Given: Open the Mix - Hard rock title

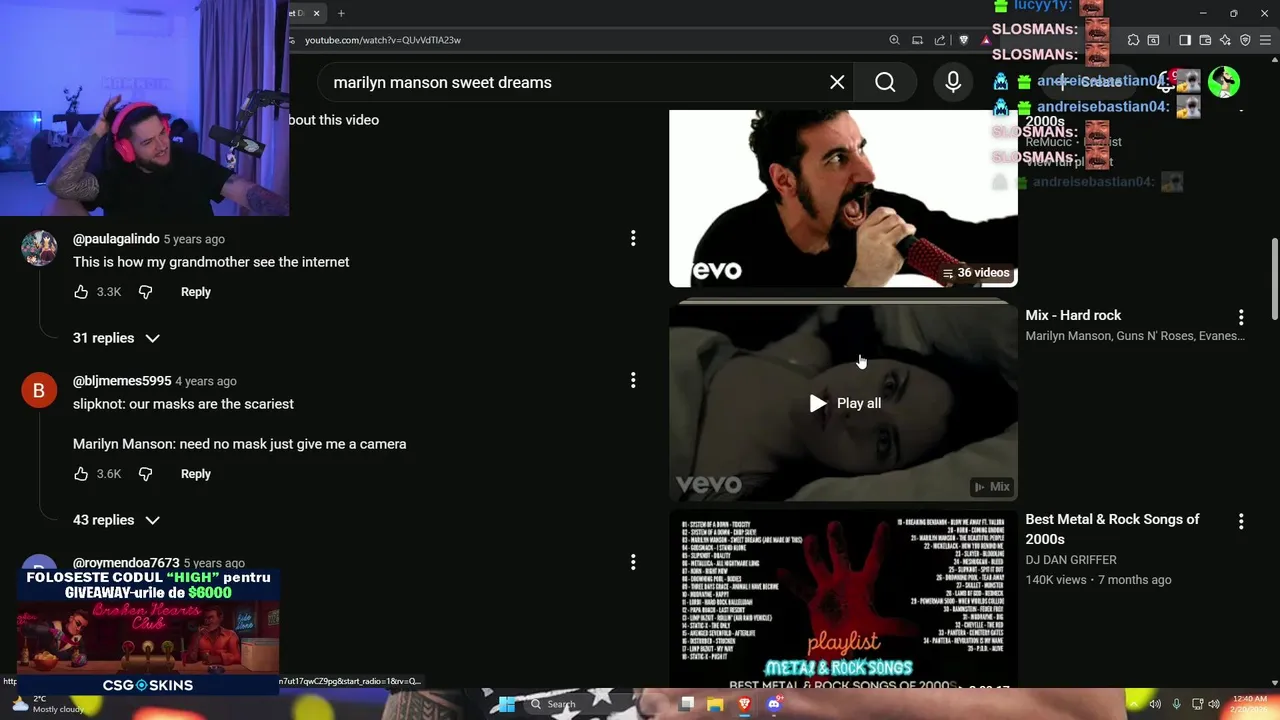Looking at the screenshot, I should (x=1073, y=315).
